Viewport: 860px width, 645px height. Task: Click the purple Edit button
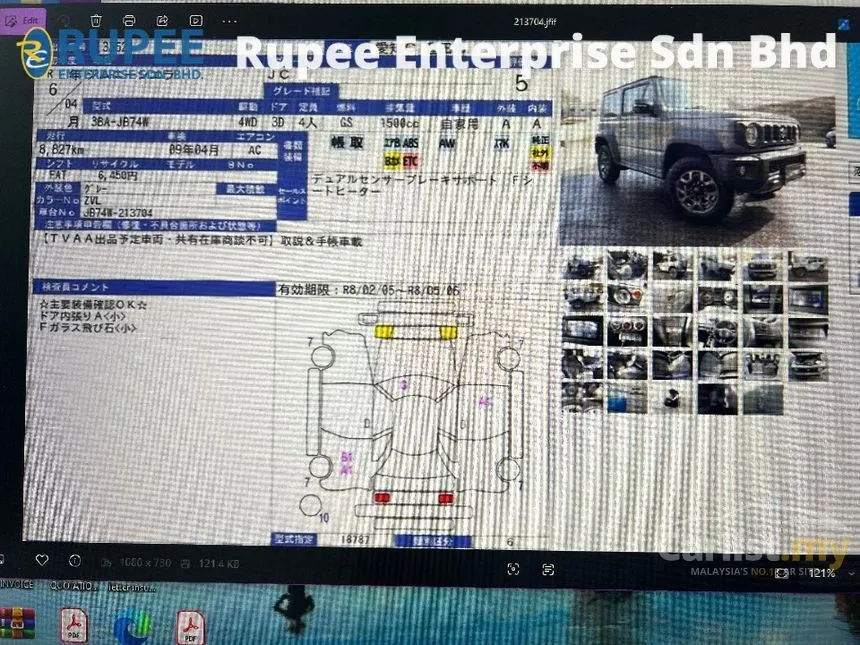point(21,21)
